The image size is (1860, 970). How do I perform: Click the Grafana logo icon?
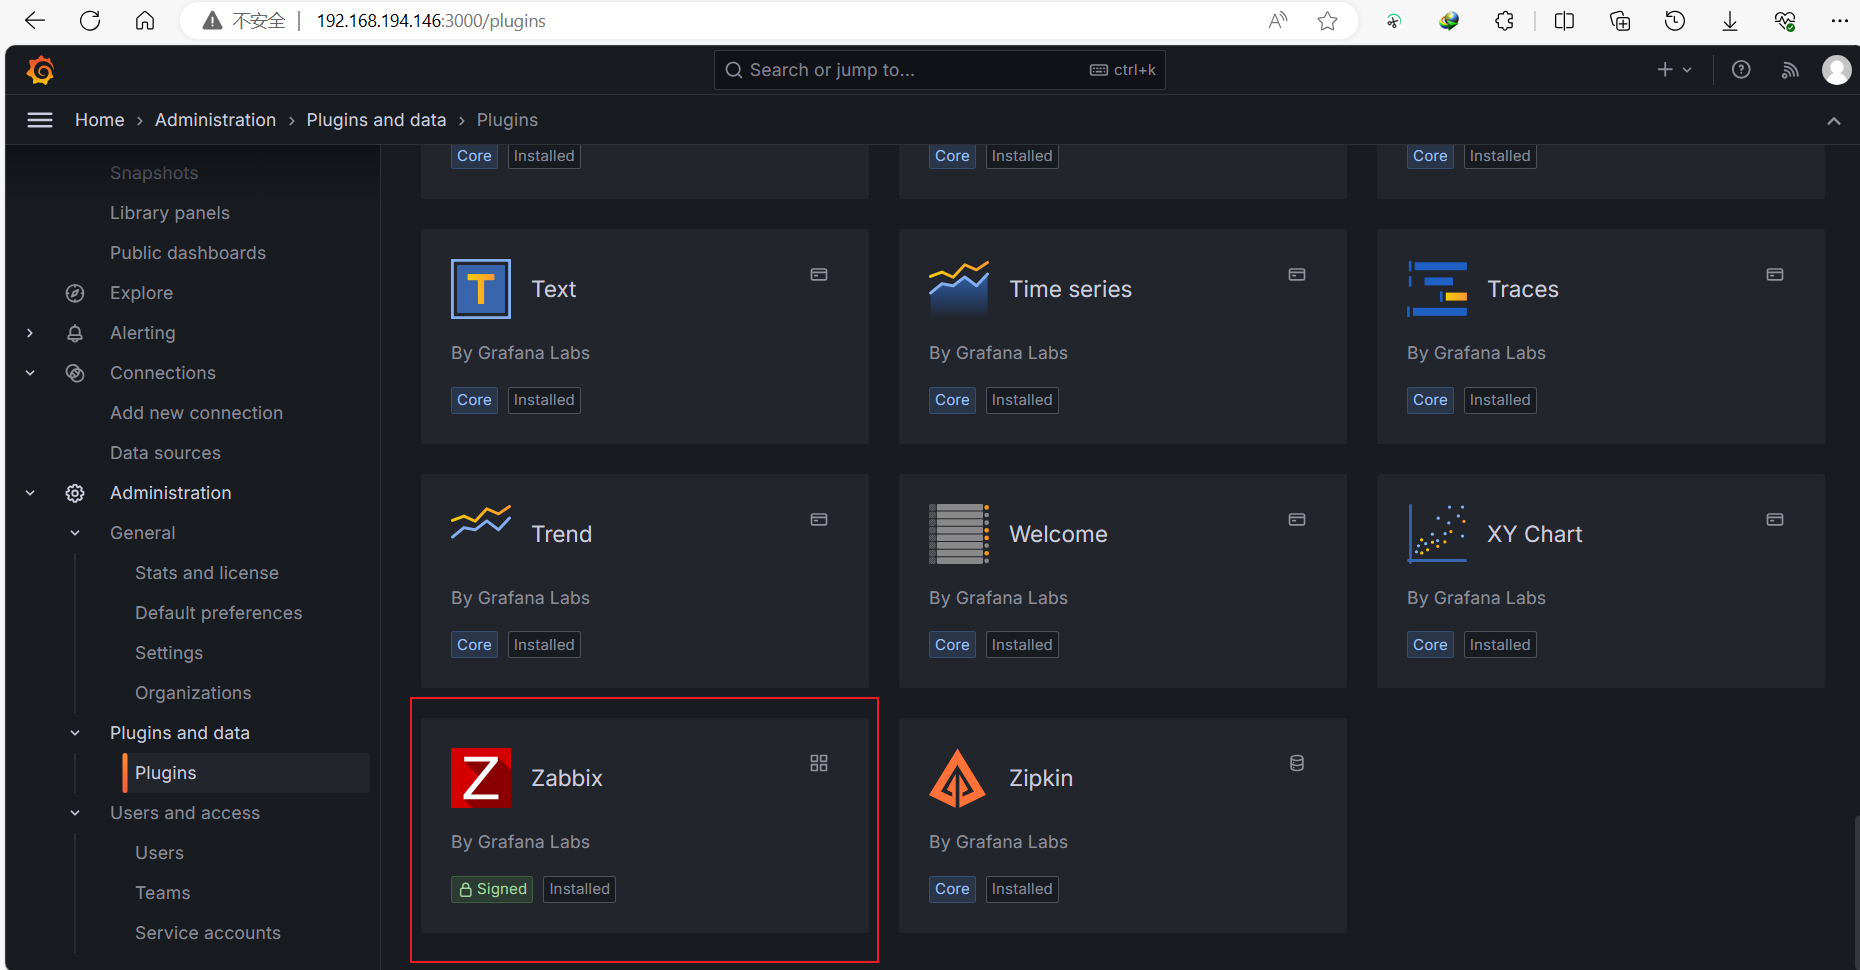[x=41, y=70]
